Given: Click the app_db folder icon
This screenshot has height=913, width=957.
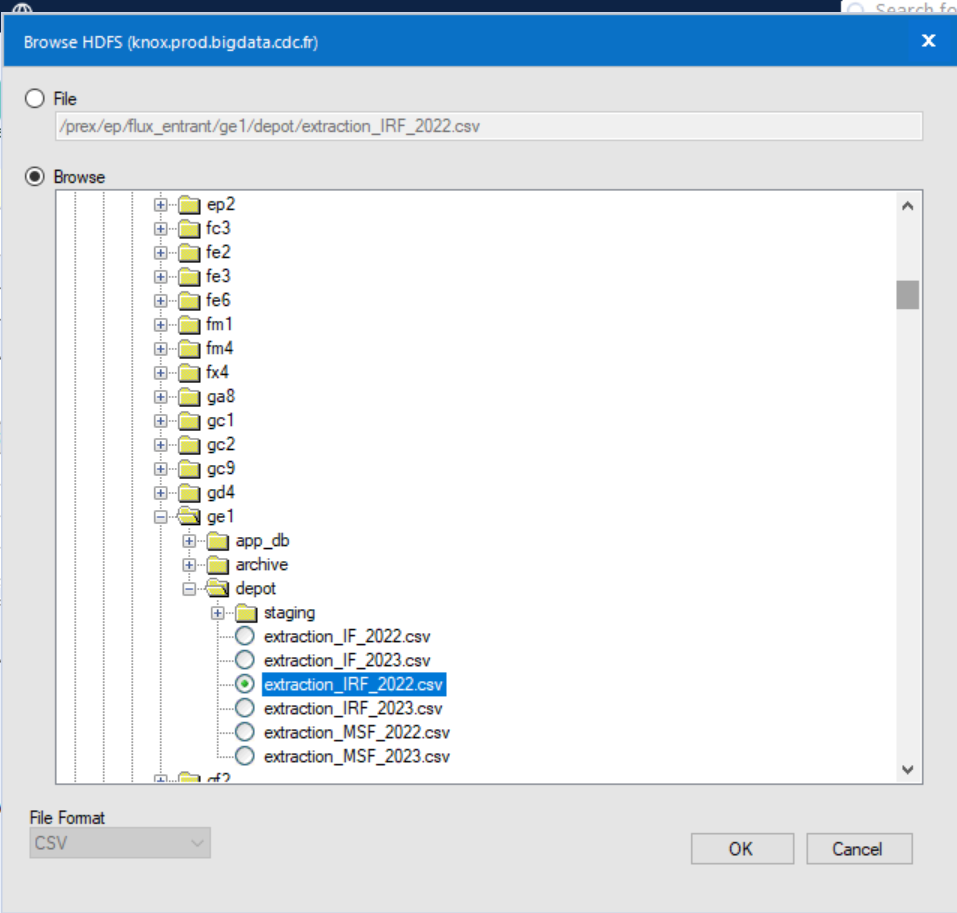Looking at the screenshot, I should coord(216,540).
